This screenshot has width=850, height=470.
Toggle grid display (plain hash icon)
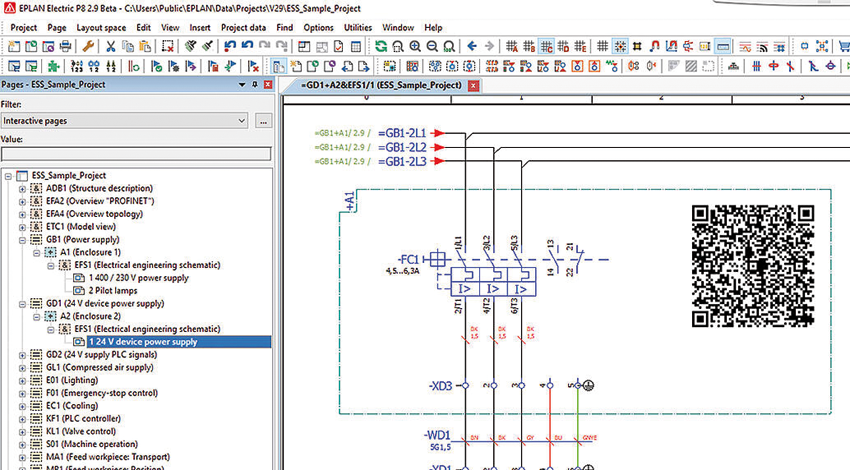(x=602, y=47)
